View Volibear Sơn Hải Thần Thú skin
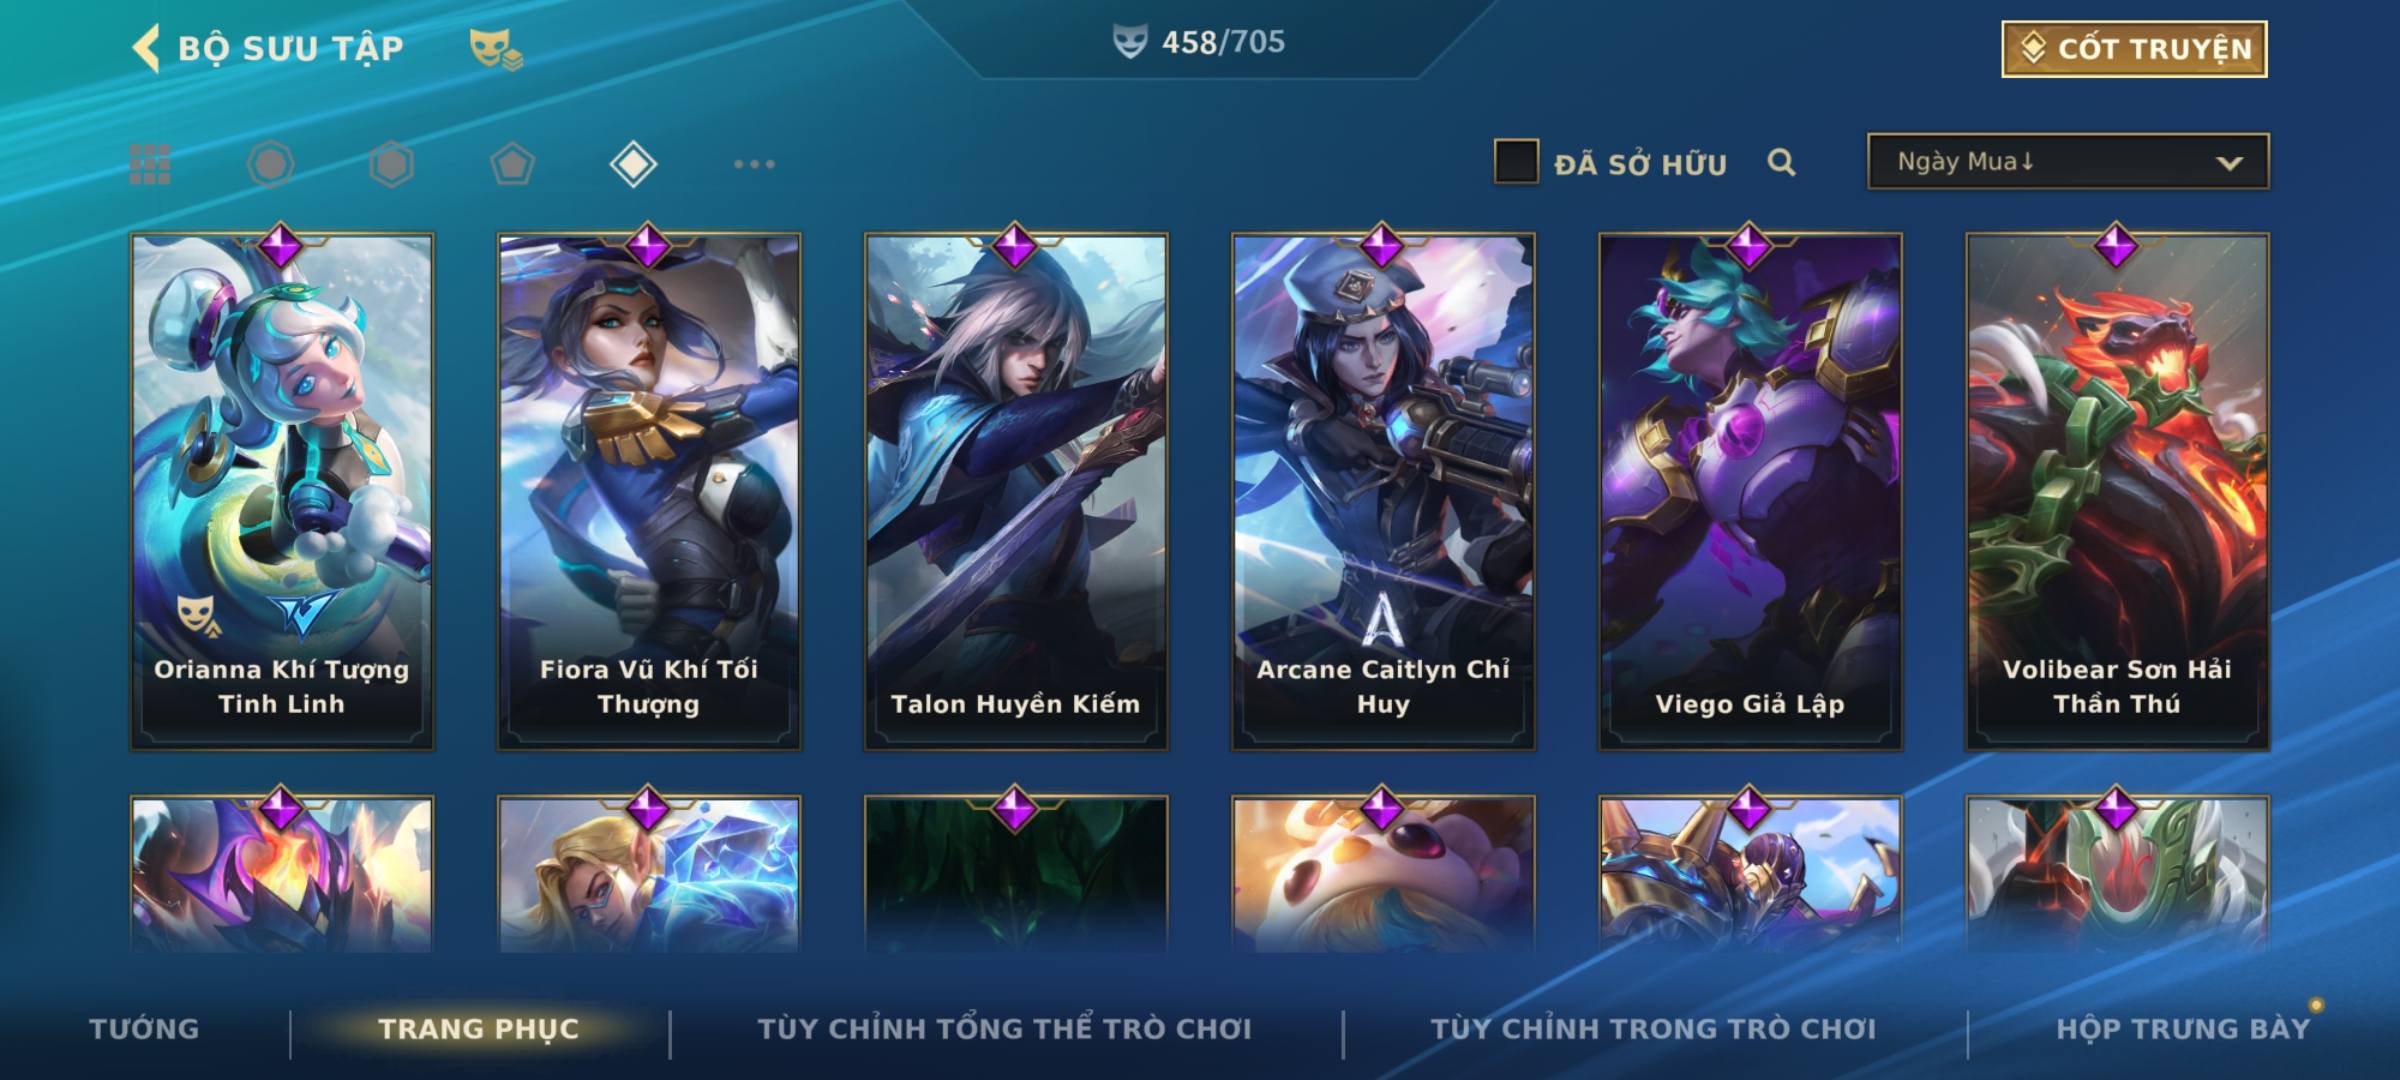The height and width of the screenshot is (1080, 2400). pos(2118,491)
